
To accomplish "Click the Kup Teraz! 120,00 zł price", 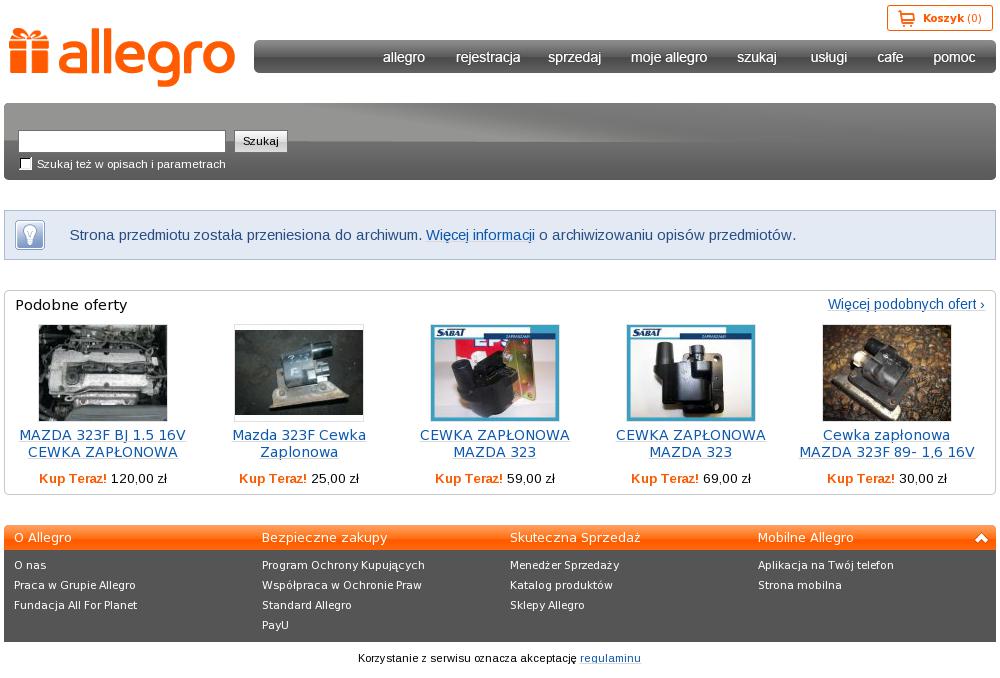I will point(103,478).
